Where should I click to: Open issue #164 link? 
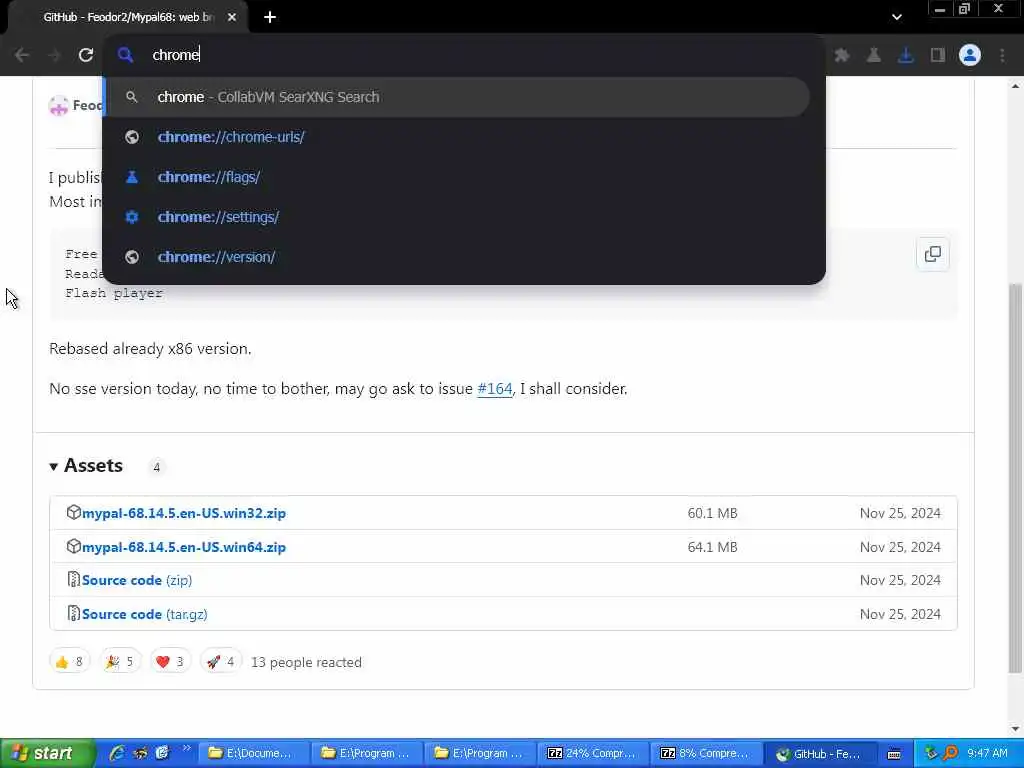coord(494,389)
